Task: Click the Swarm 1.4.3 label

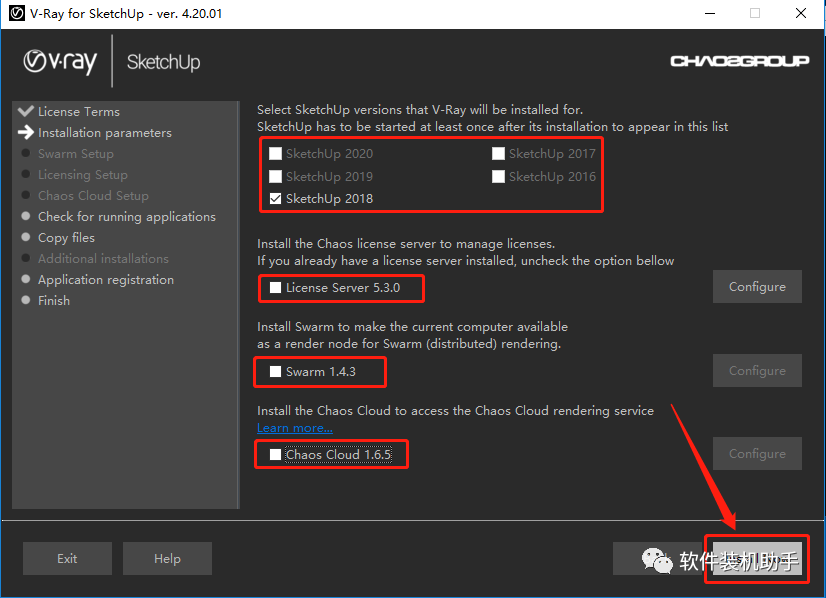Action: pyautogui.click(x=321, y=371)
